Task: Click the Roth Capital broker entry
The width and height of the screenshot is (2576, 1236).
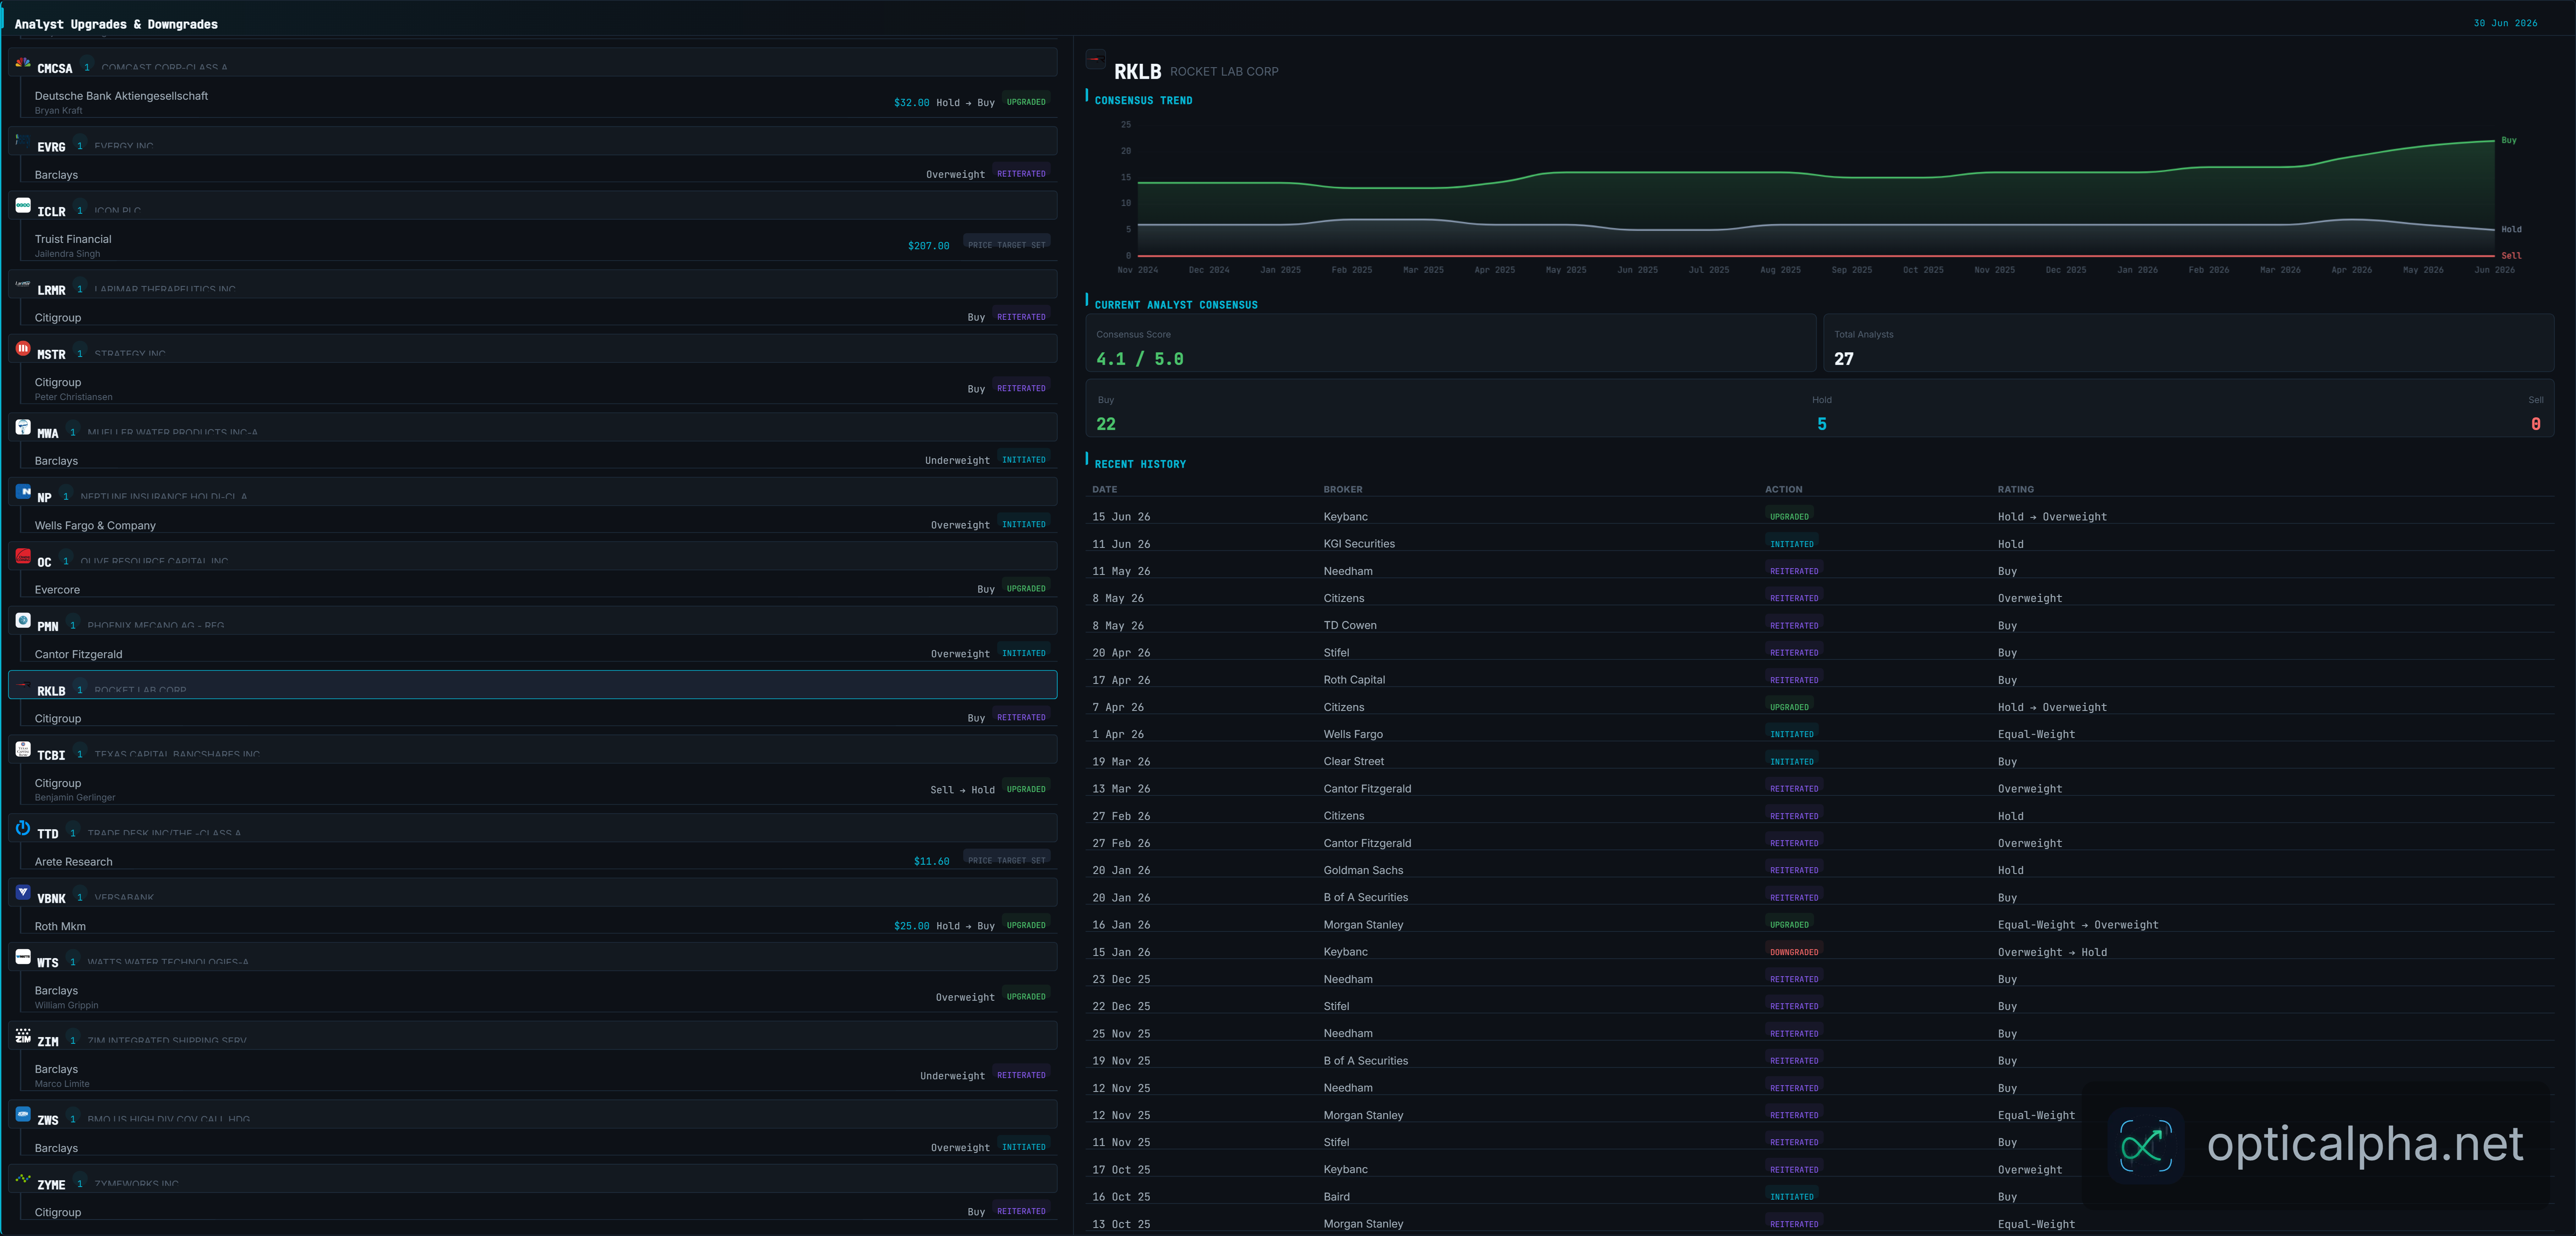Action: (1354, 680)
